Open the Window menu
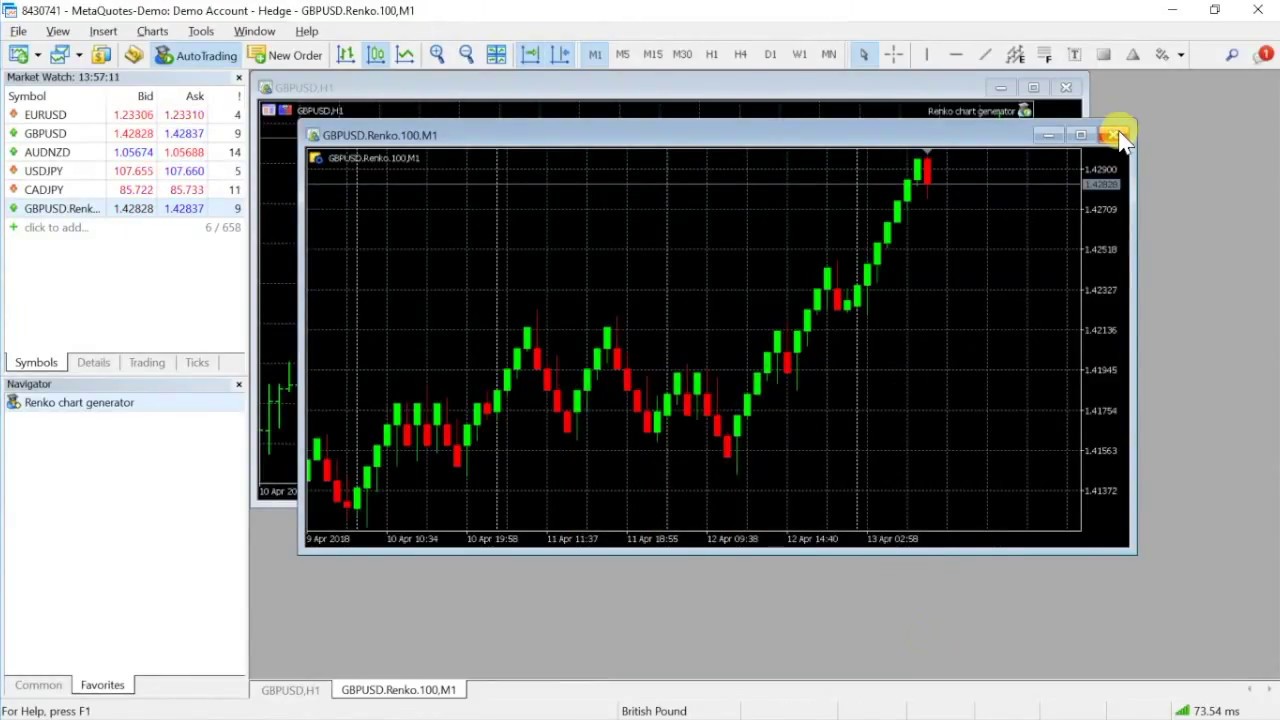 (x=254, y=31)
